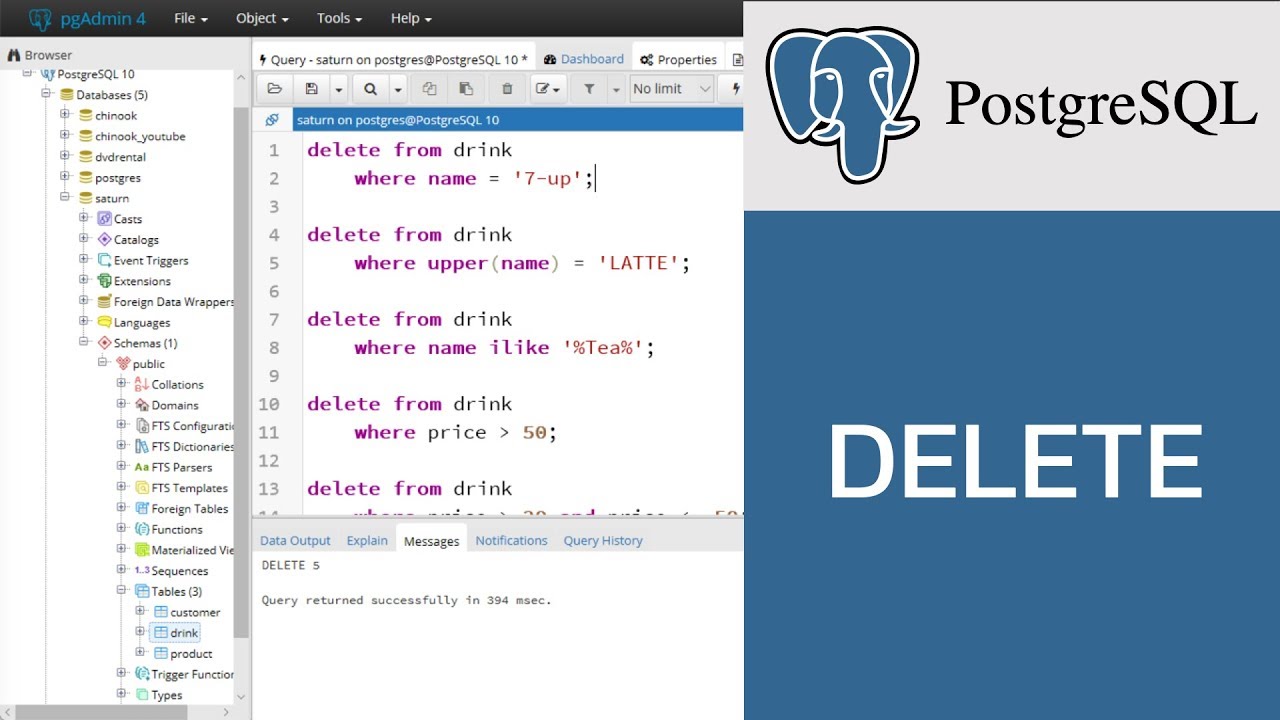Screen dimensions: 1280x720
Task: Open the Save options dropdown arrow
Action: [x=338, y=89]
